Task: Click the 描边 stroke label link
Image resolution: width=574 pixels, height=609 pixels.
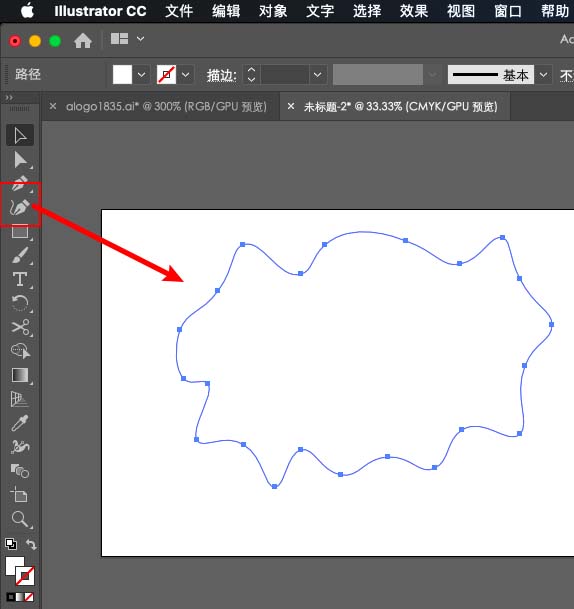Action: click(221, 75)
